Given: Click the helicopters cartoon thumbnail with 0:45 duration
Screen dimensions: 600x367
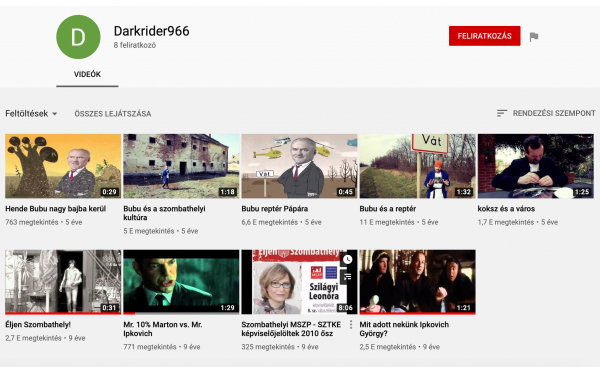Looking at the screenshot, I should pyautogui.click(x=299, y=166).
